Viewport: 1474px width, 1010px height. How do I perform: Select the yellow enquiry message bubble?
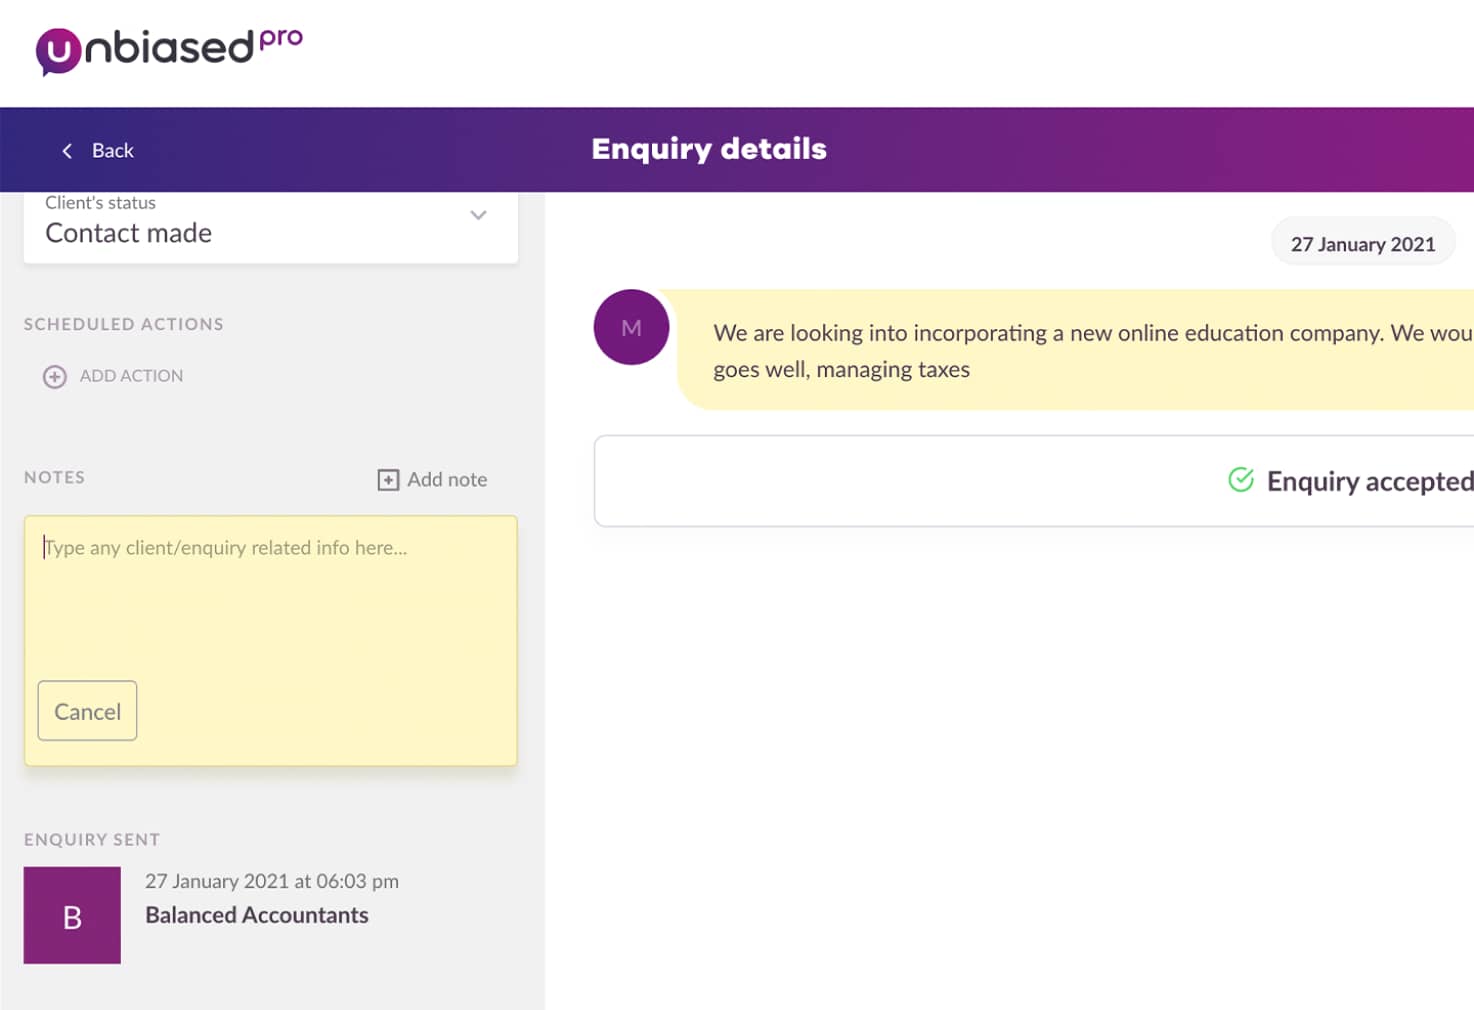point(1075,350)
